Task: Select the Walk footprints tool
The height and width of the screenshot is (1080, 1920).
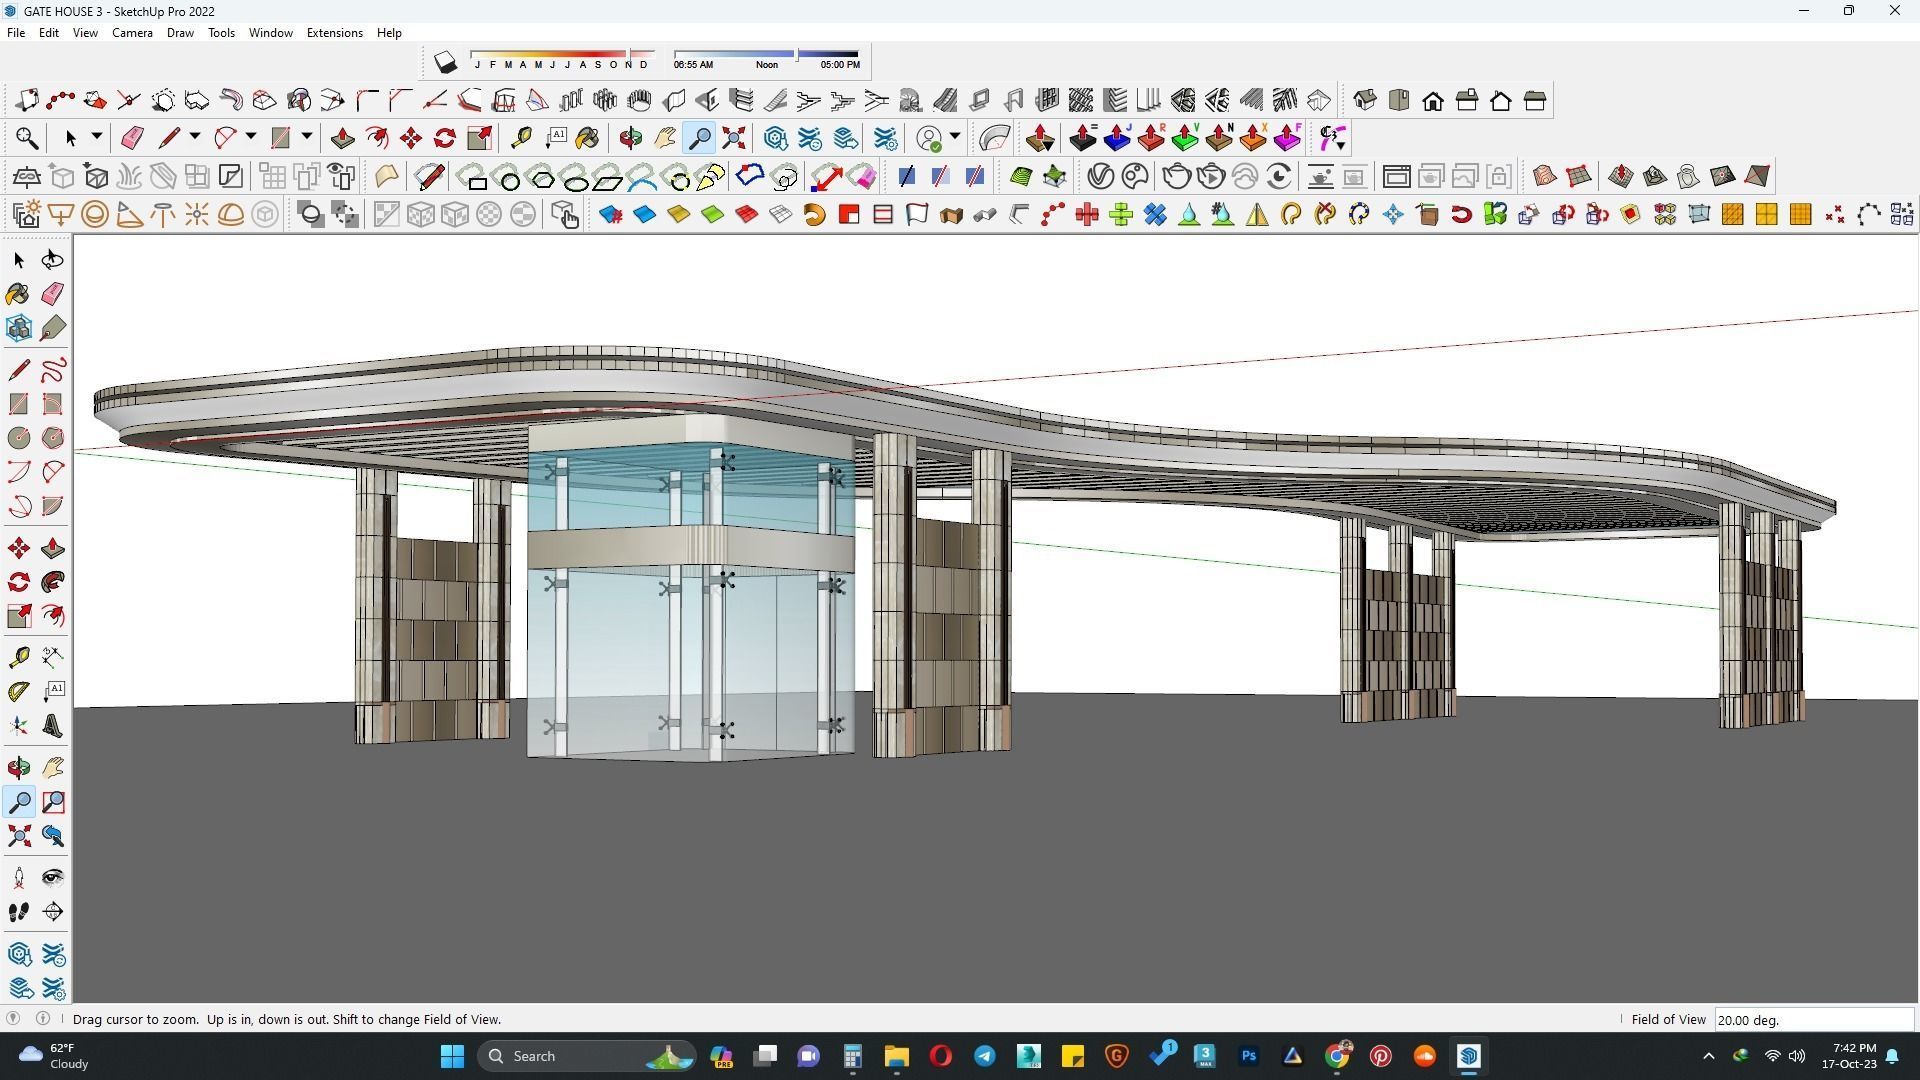Action: 18,912
